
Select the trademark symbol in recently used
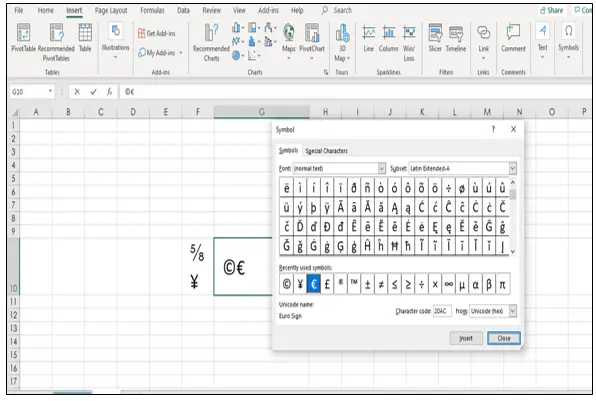pos(354,284)
